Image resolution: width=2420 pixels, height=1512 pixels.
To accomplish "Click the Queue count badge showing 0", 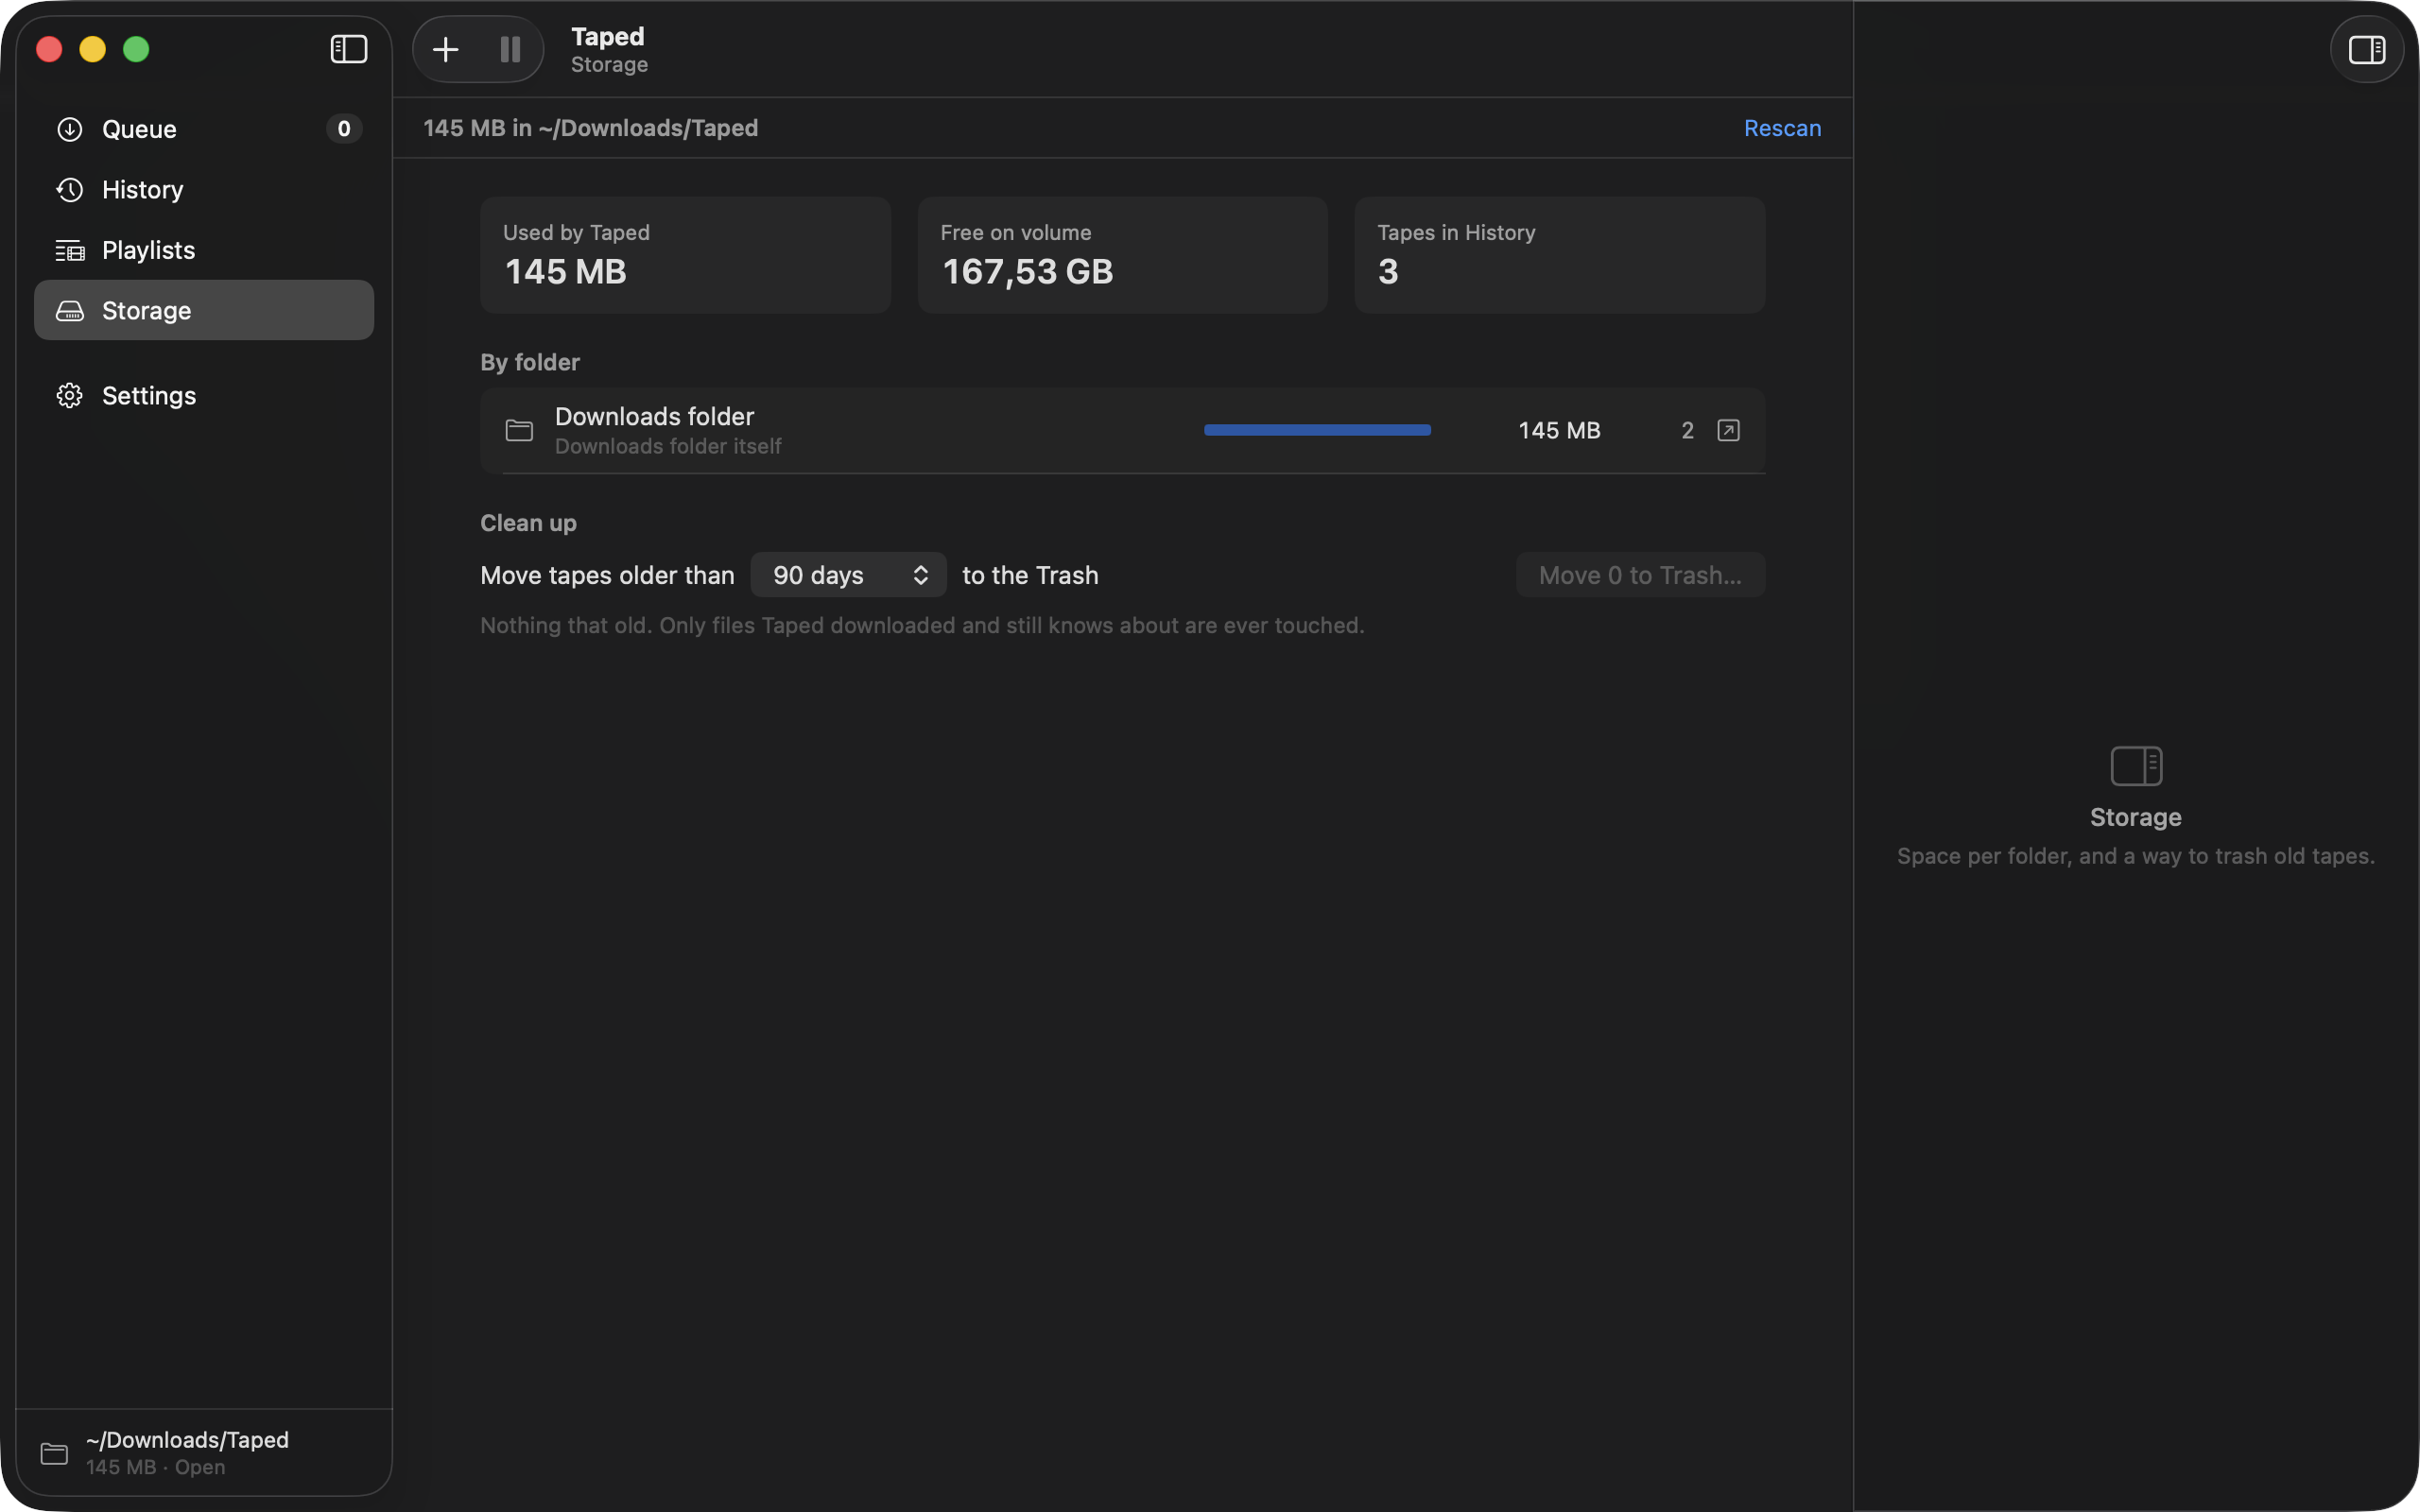I will click(344, 129).
